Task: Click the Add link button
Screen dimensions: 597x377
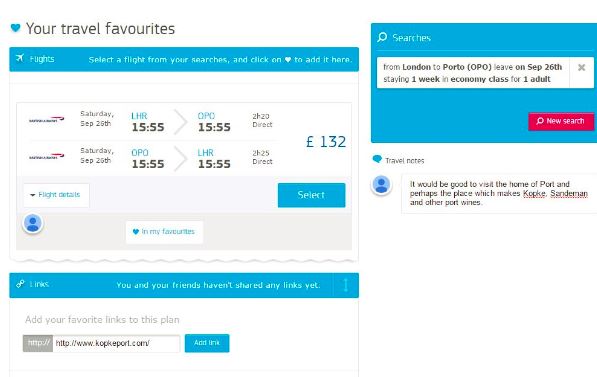Action: 207,343
